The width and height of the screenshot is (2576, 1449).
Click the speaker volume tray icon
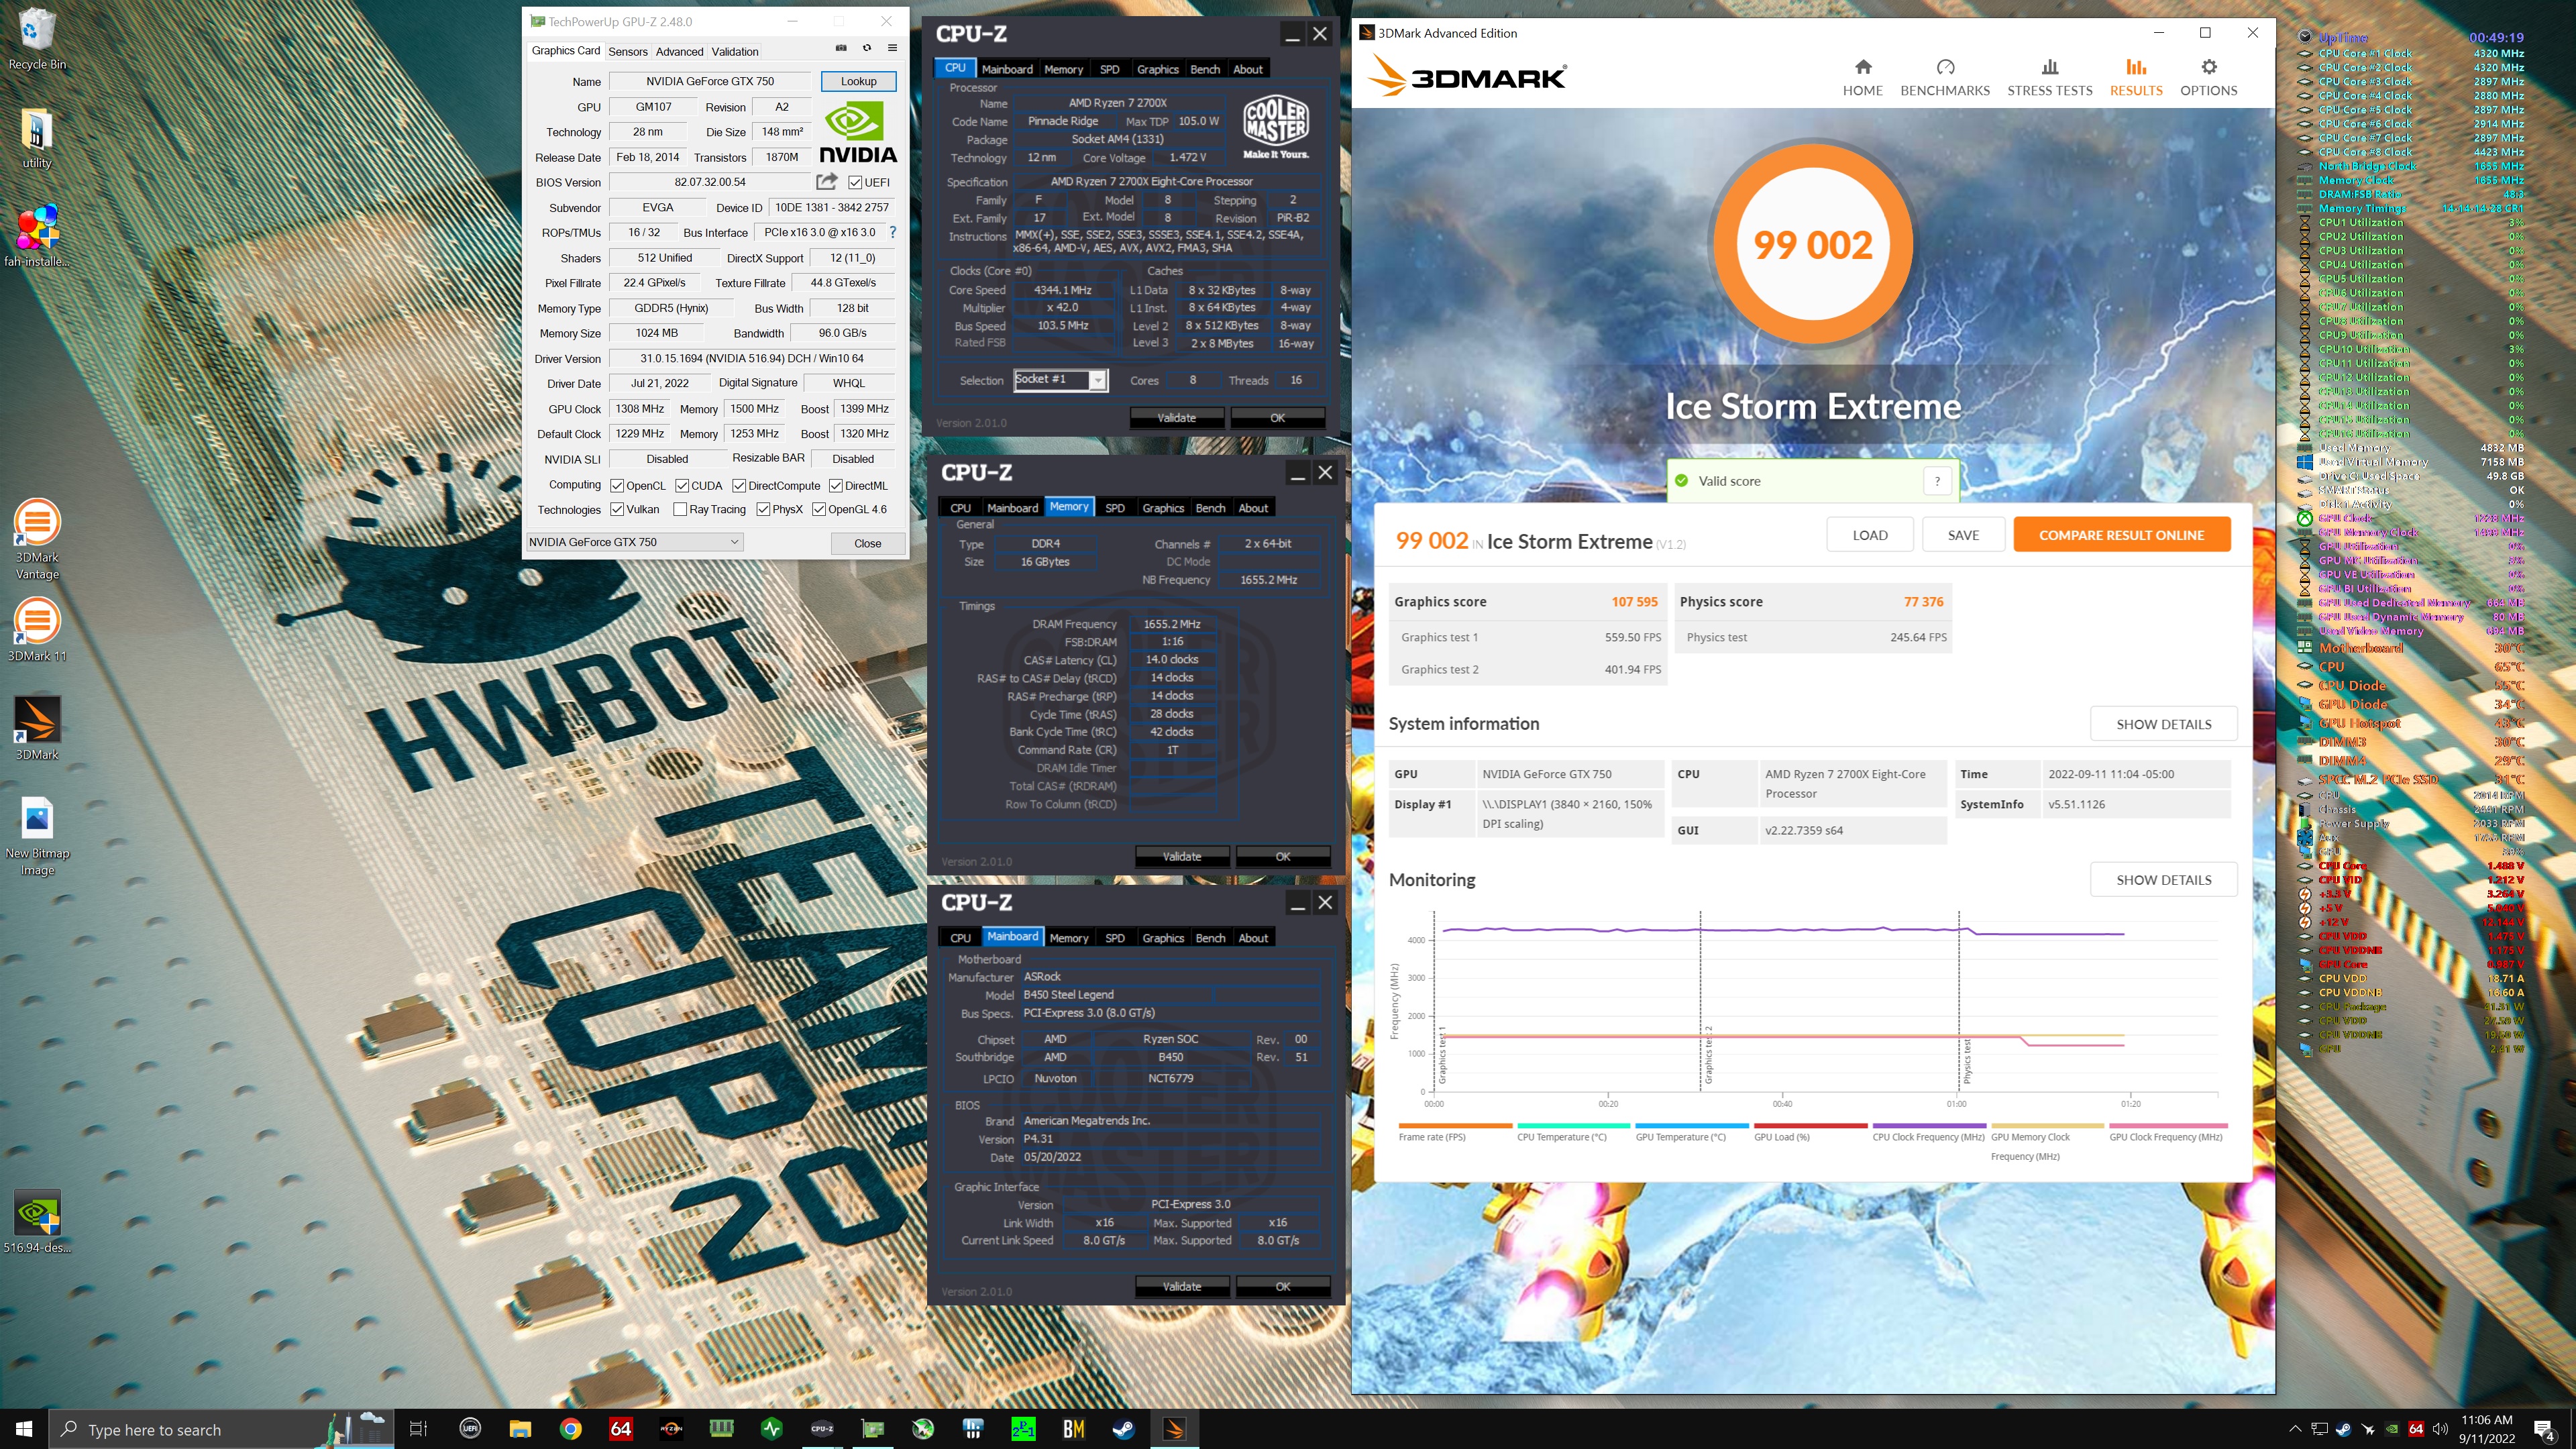pyautogui.click(x=2440, y=1429)
